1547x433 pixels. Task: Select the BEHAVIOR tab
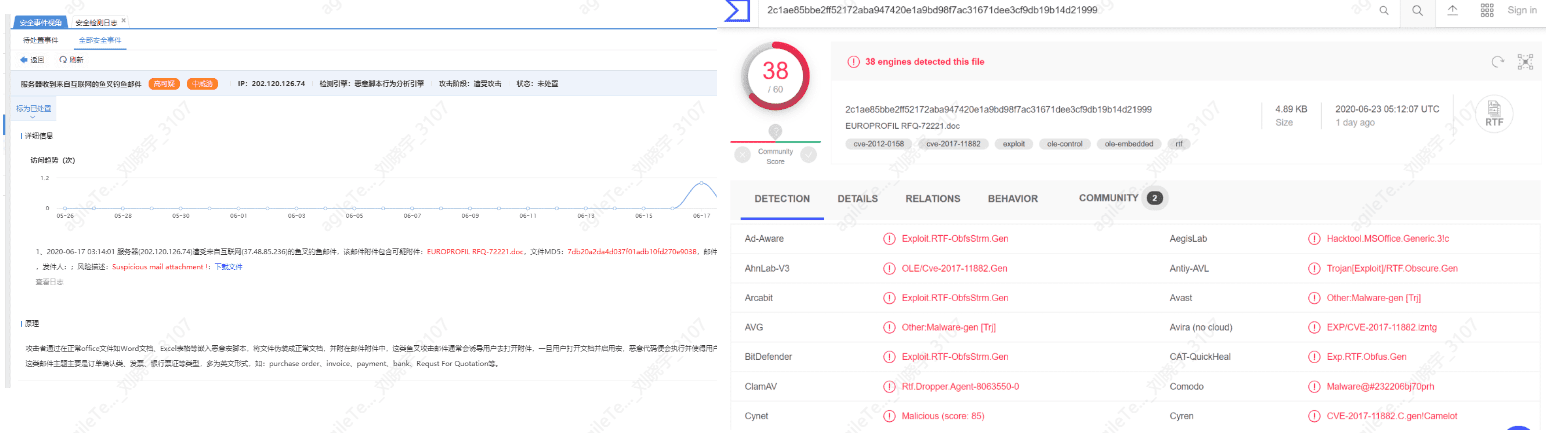click(1012, 199)
